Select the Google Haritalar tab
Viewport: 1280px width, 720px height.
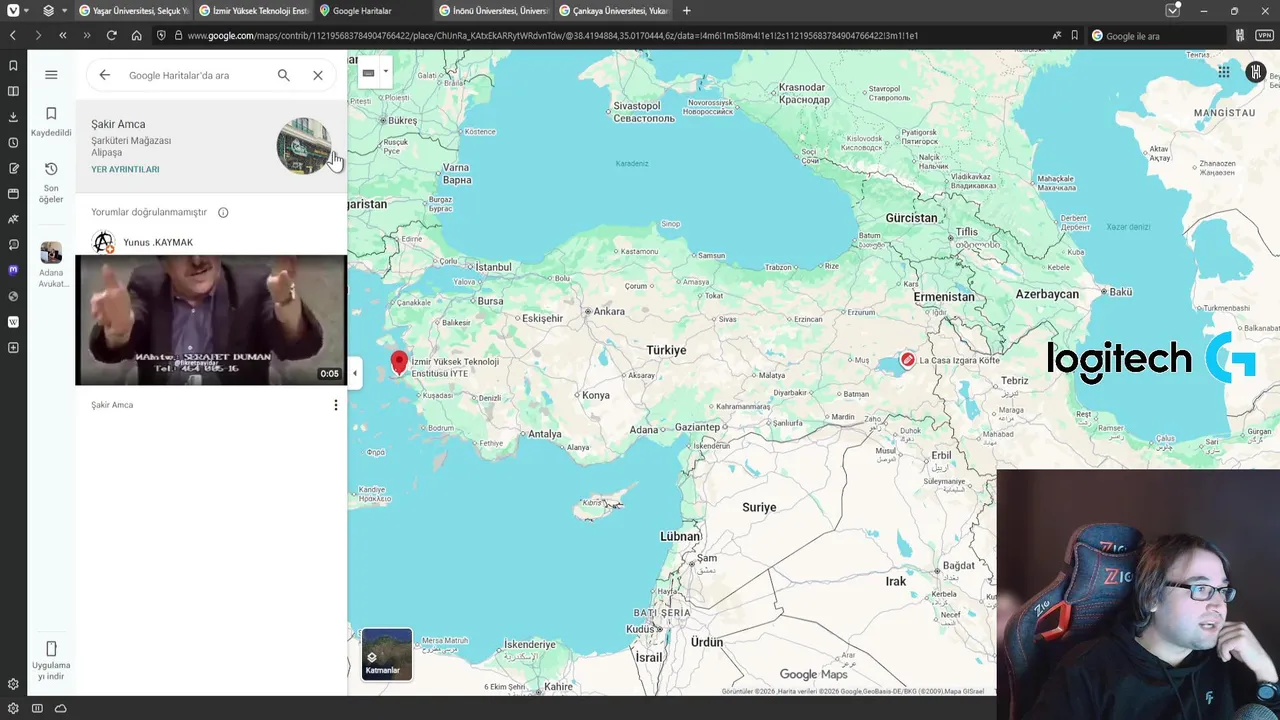pos(372,11)
